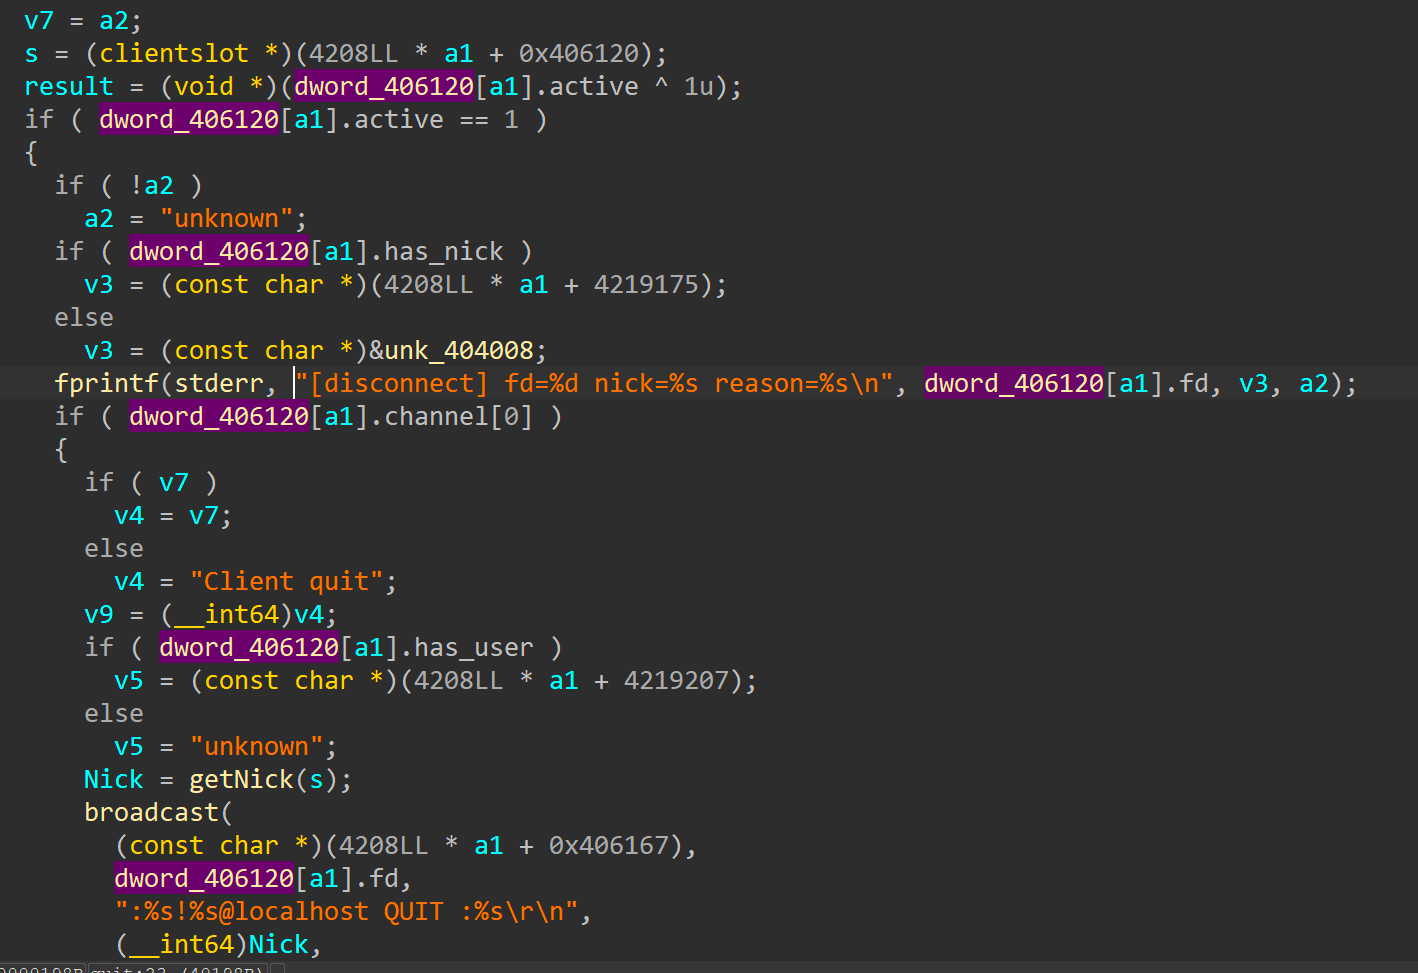
Task: Click the Nick variable being assigned getNick
Action: pos(114,779)
